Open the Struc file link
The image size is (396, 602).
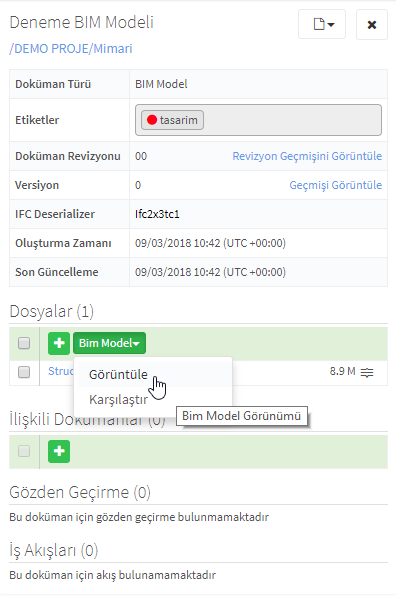pos(61,371)
